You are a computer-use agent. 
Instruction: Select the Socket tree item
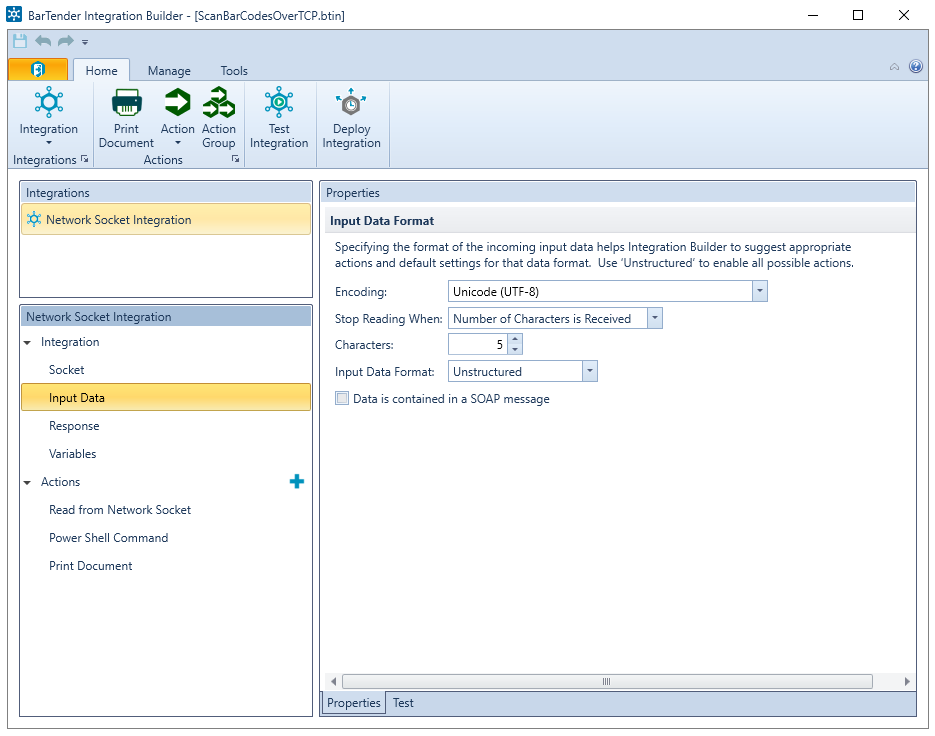pos(166,370)
